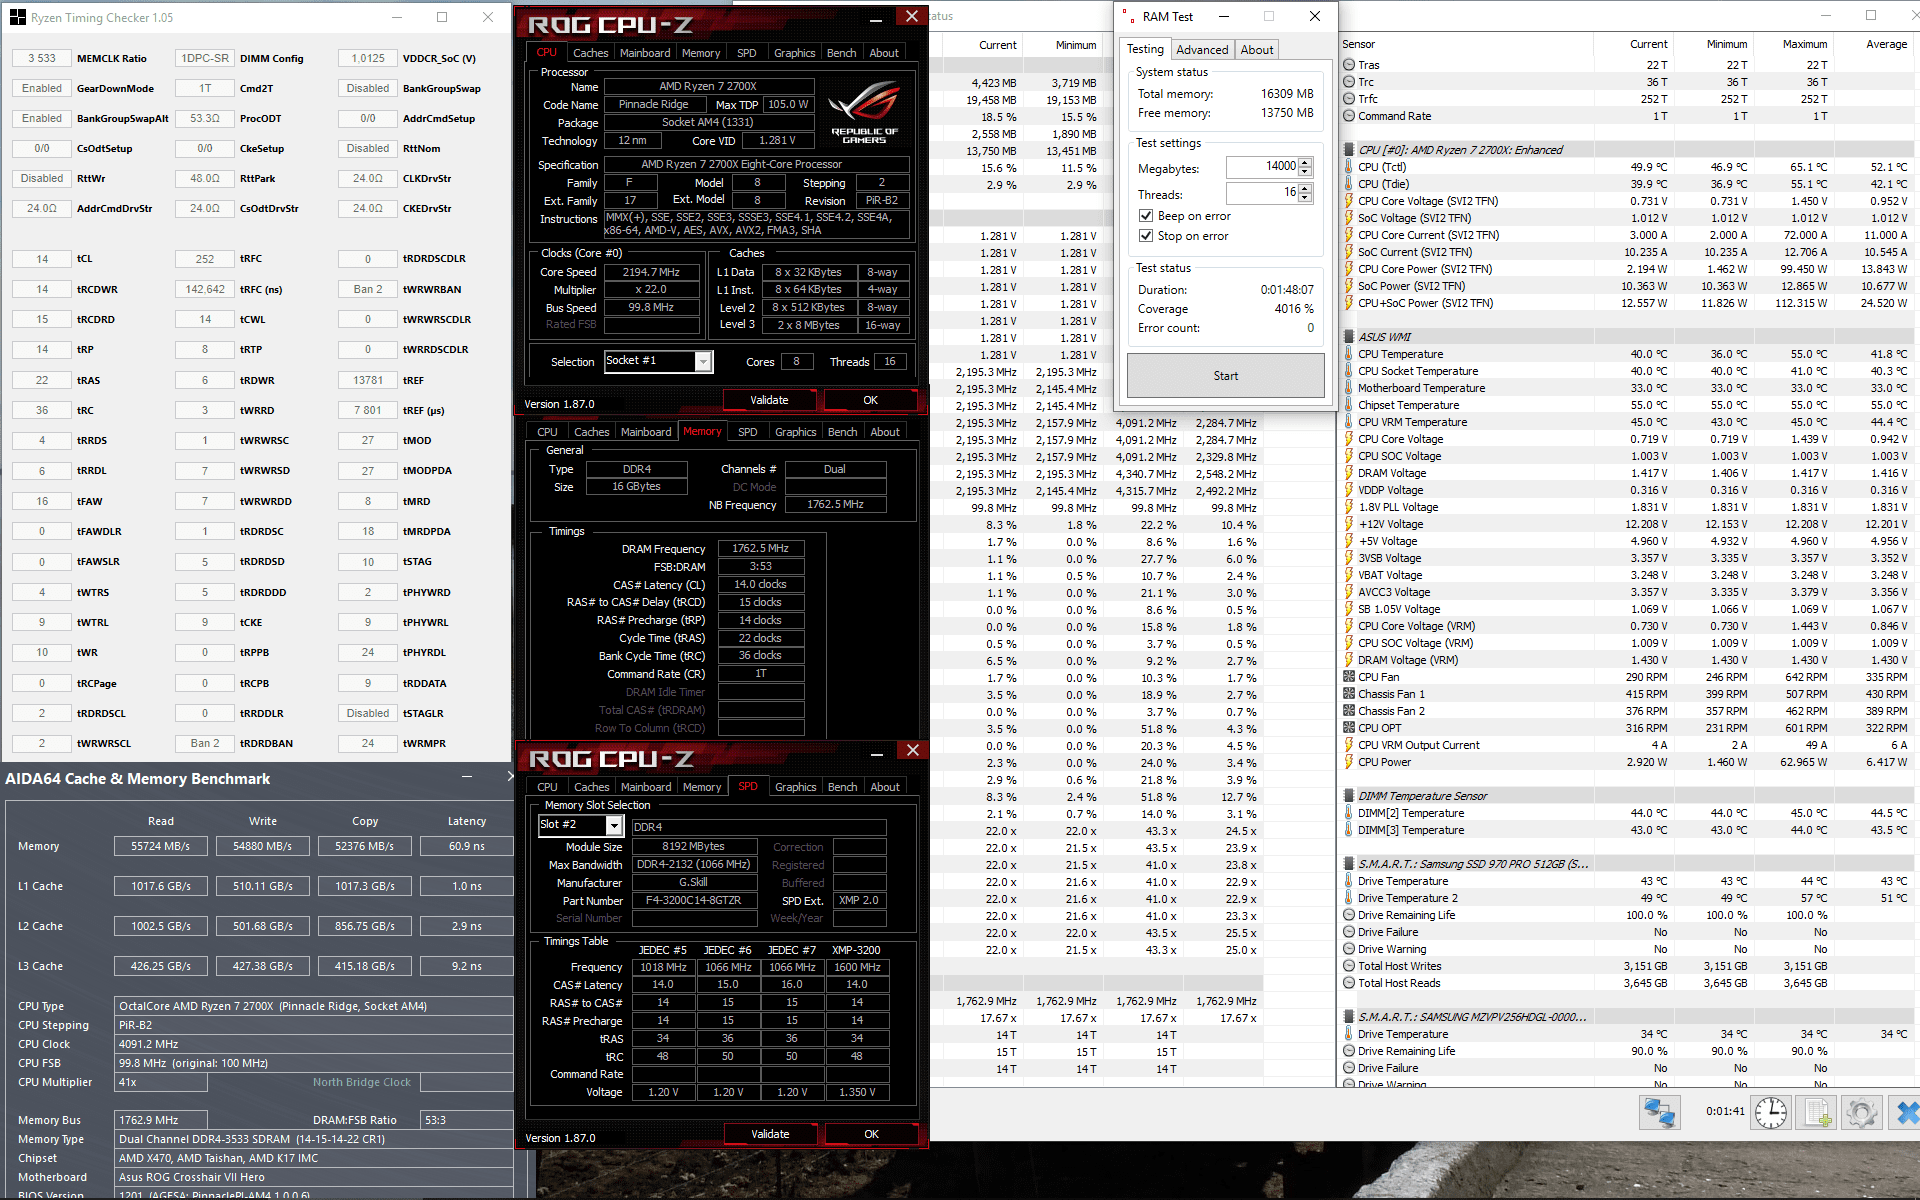Viewport: 1920px width, 1200px height.
Task: Click the icon beside Drive Remaining Life 100.0 % row
Action: tap(1349, 915)
